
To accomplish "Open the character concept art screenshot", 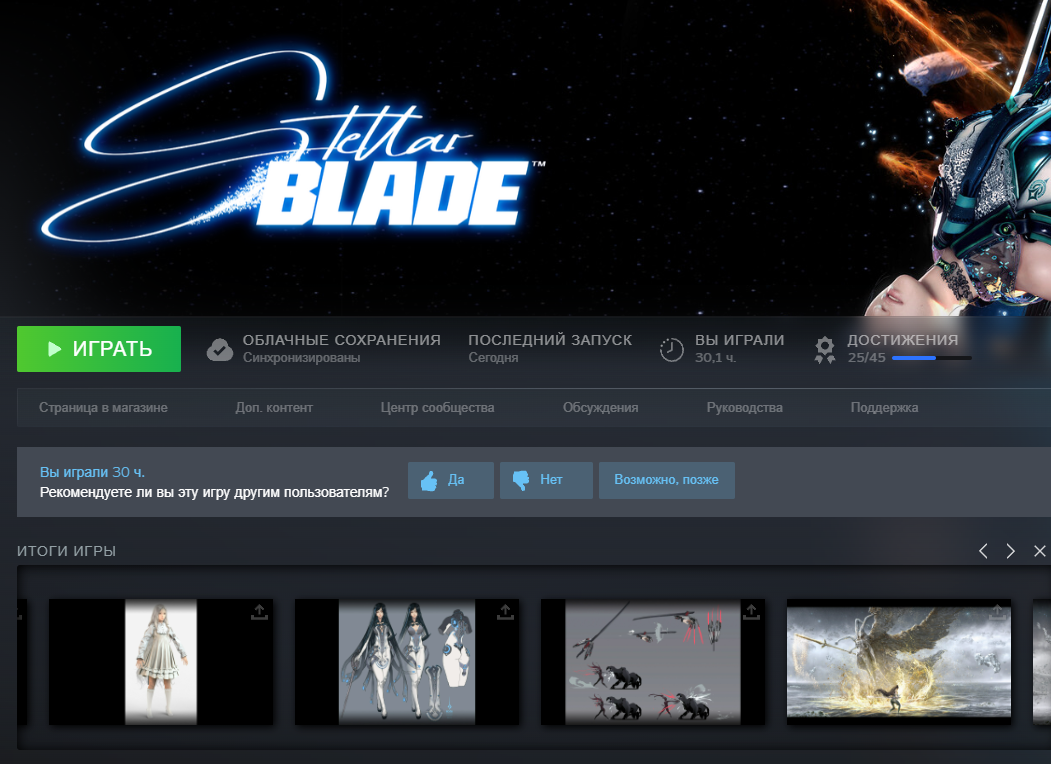I will tap(407, 661).
